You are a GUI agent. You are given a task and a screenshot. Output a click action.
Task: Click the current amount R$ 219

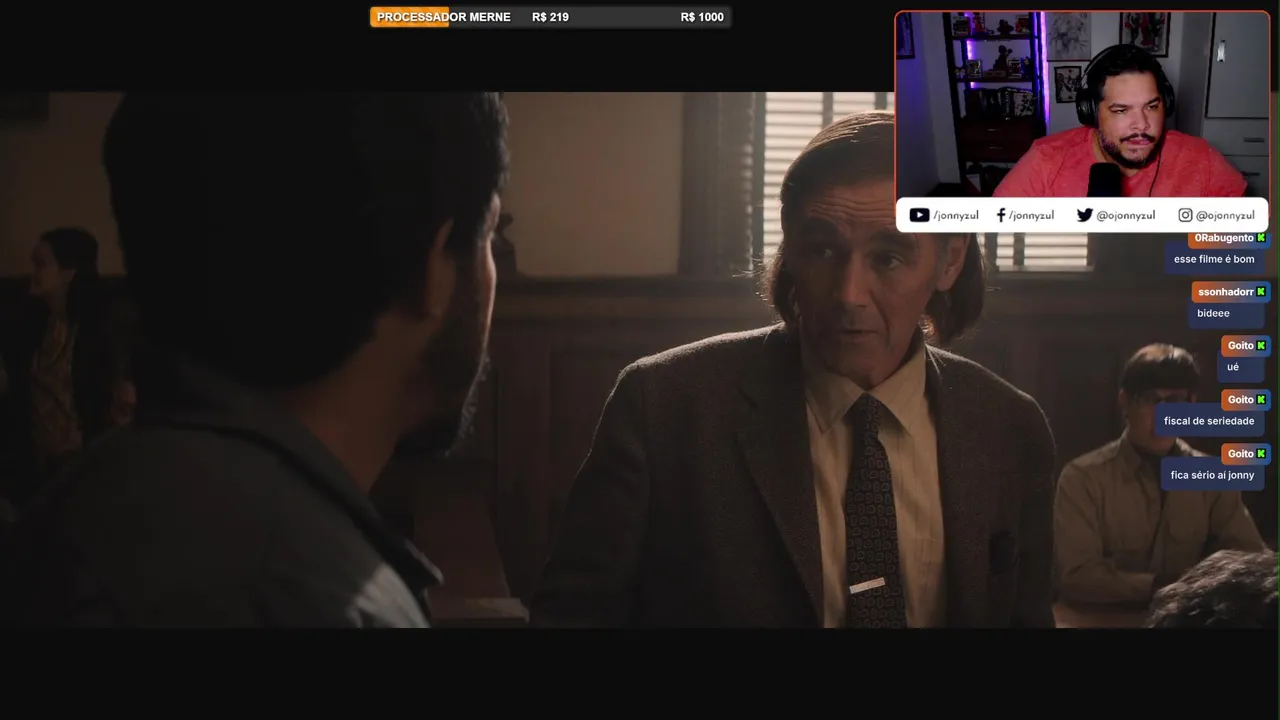click(550, 17)
